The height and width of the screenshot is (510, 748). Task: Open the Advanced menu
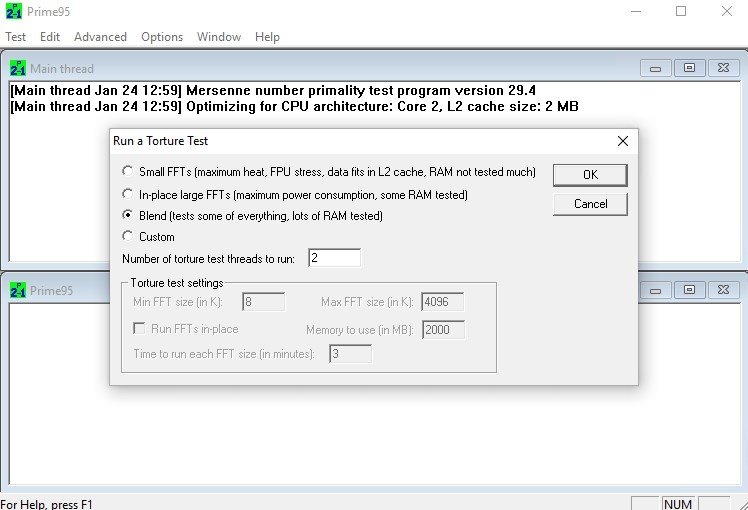[100, 37]
